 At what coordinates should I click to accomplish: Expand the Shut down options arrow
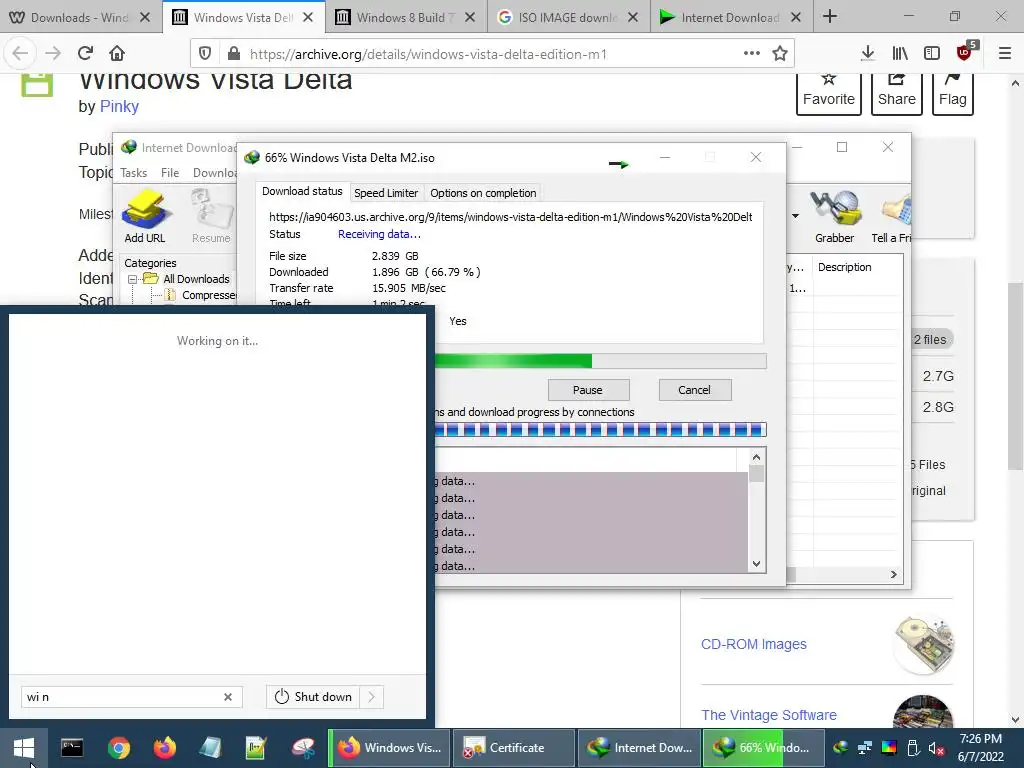(x=372, y=697)
